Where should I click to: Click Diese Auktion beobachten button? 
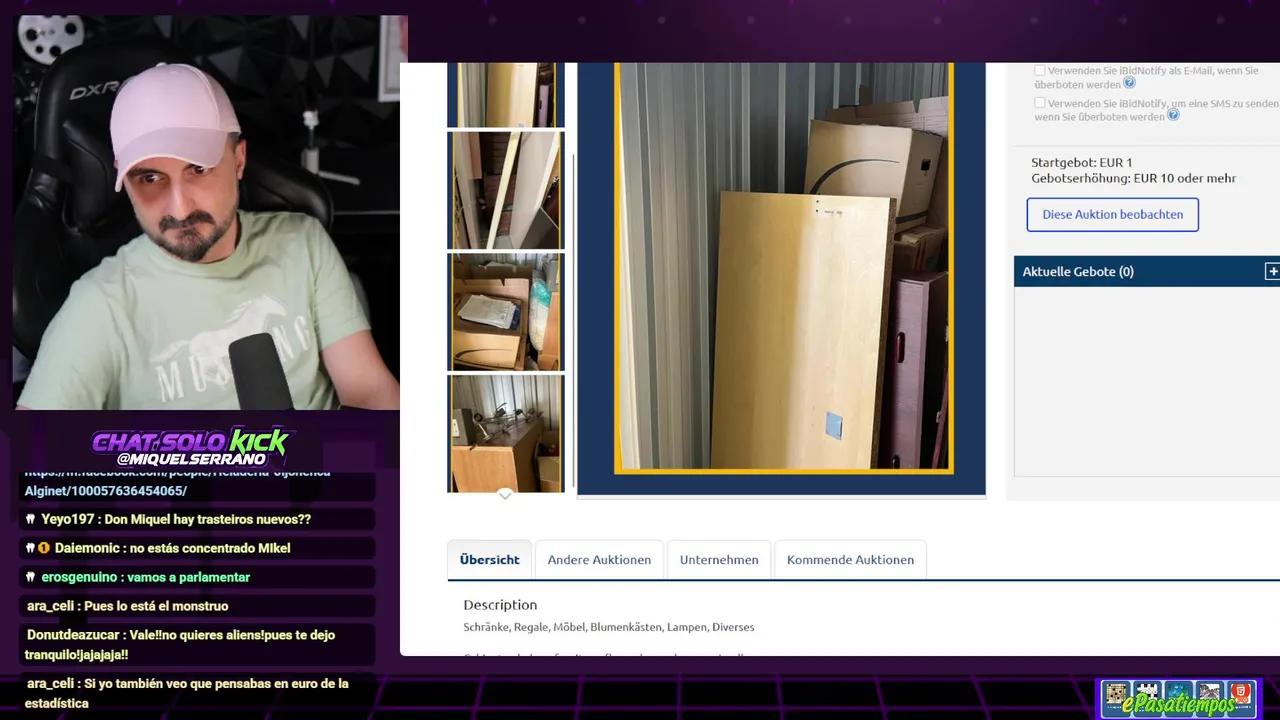point(1112,214)
